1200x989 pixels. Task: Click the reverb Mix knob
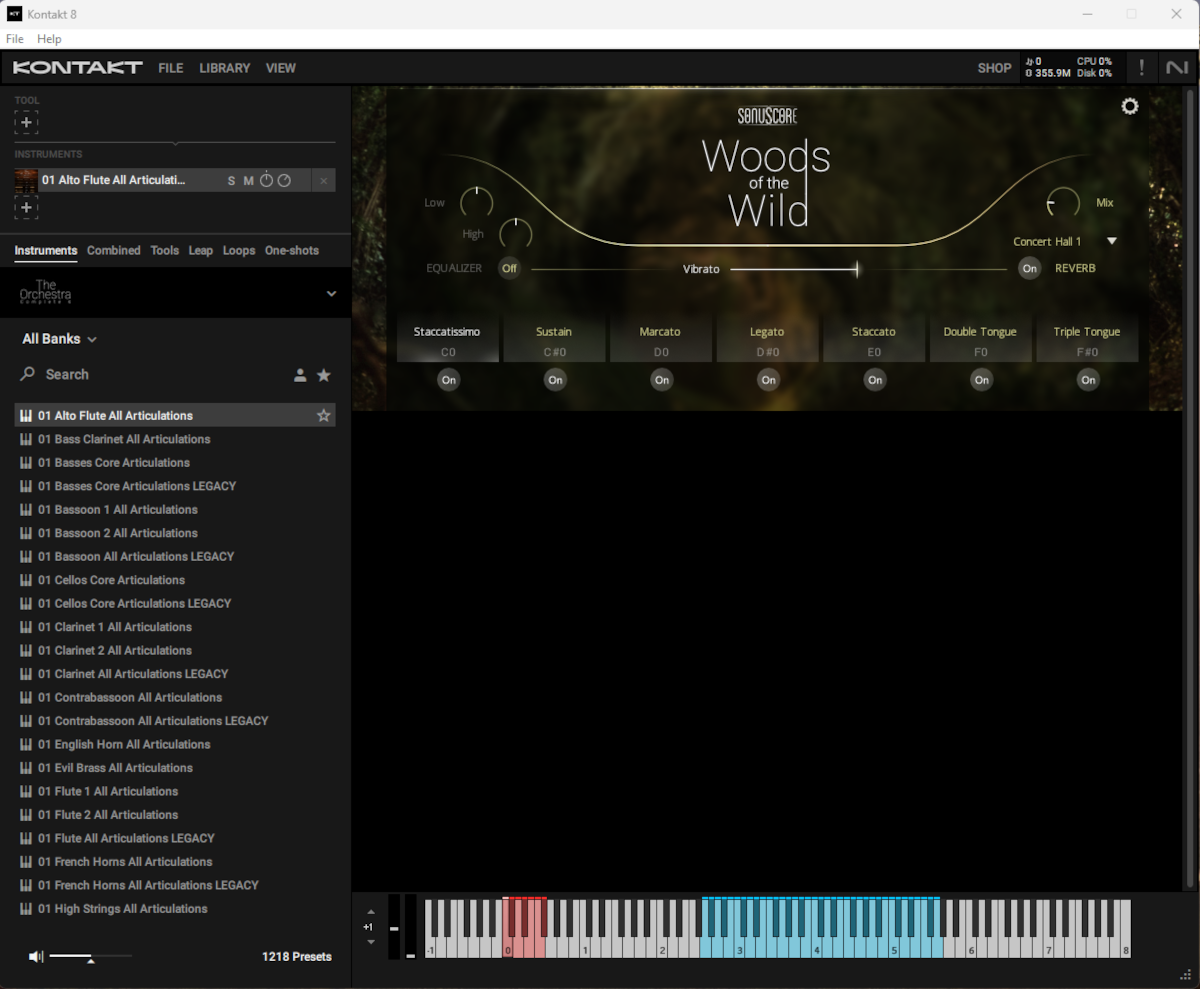1063,203
